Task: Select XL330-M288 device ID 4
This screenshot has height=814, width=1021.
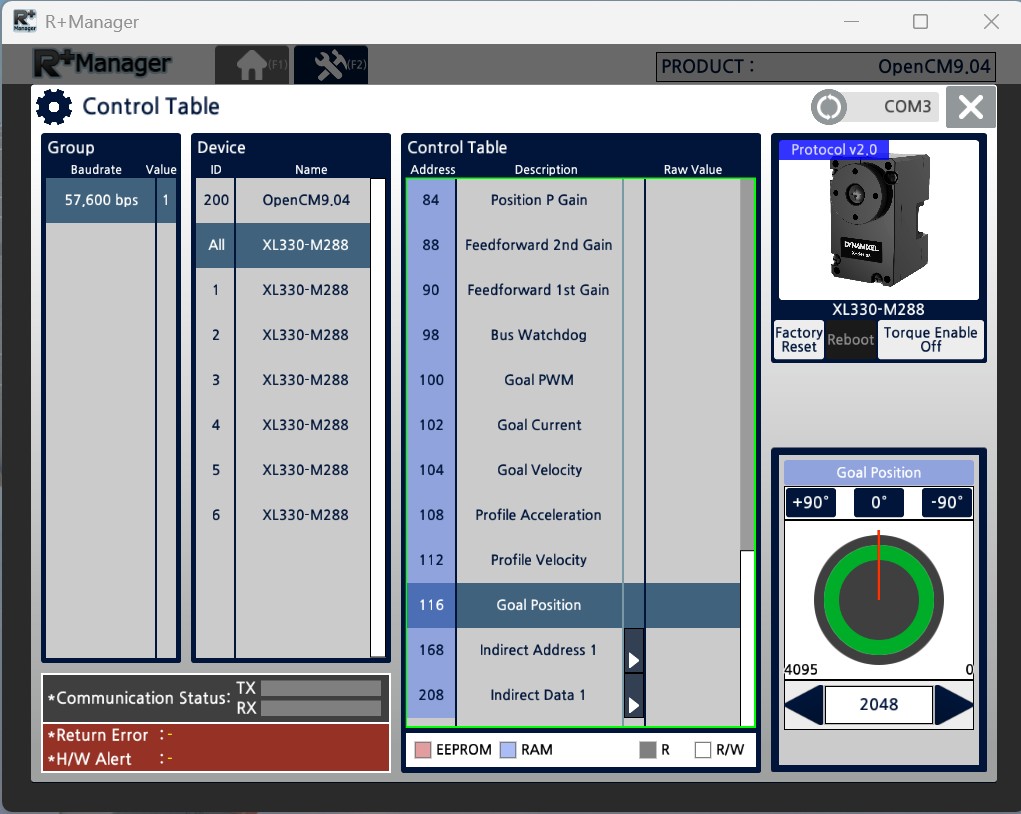Action: click(283, 425)
